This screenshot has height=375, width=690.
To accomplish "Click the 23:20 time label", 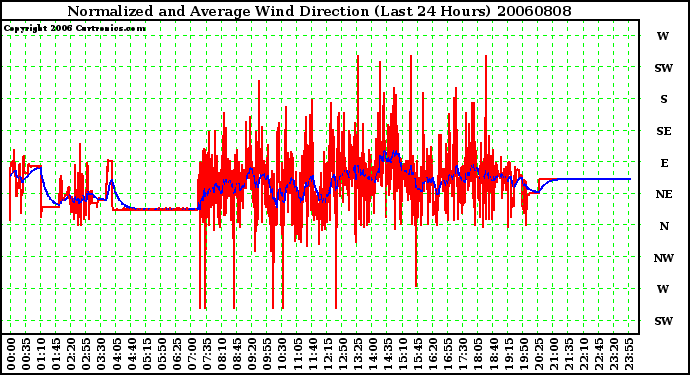I will pyautogui.click(x=613, y=354).
